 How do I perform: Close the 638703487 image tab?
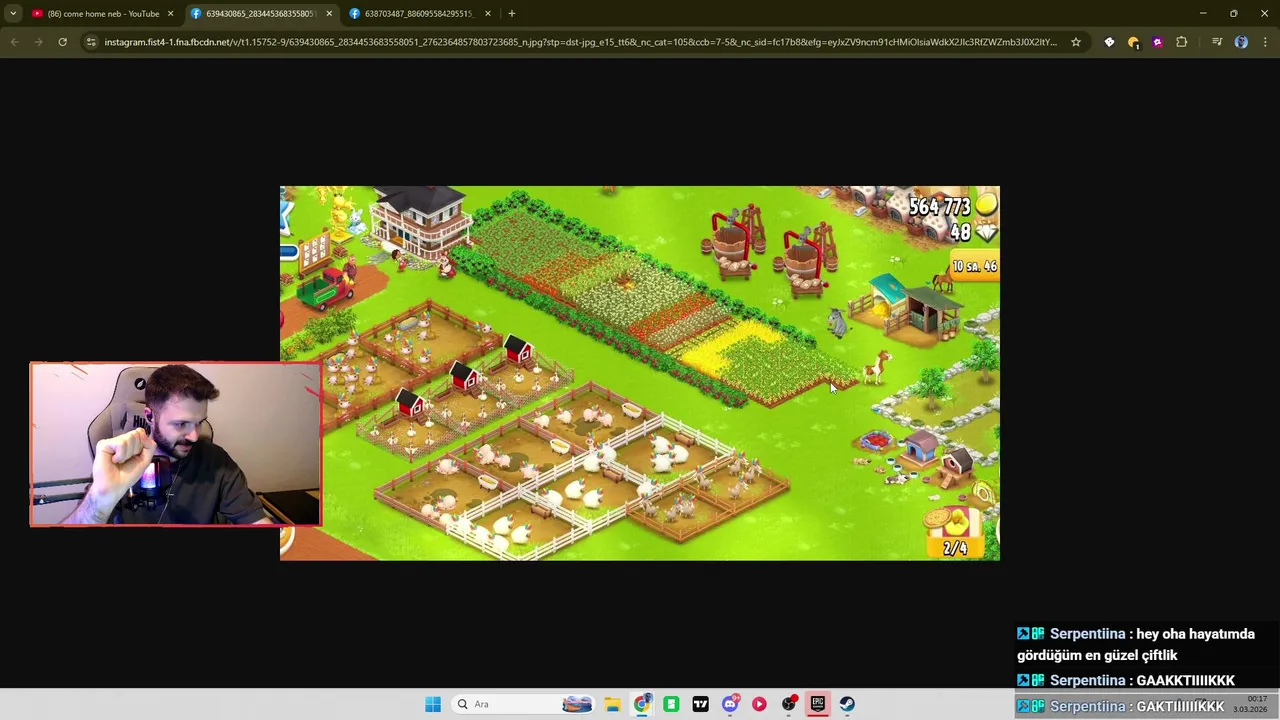pyautogui.click(x=487, y=13)
